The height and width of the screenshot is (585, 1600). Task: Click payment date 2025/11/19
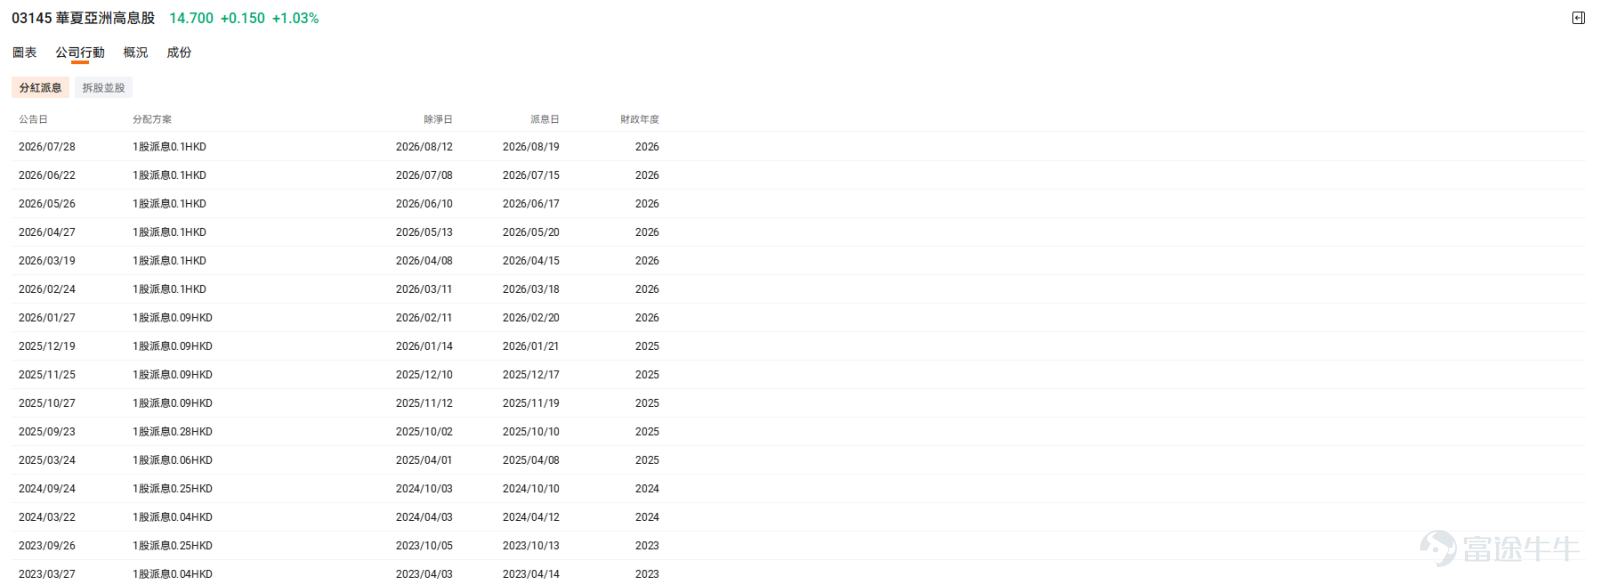pyautogui.click(x=531, y=403)
